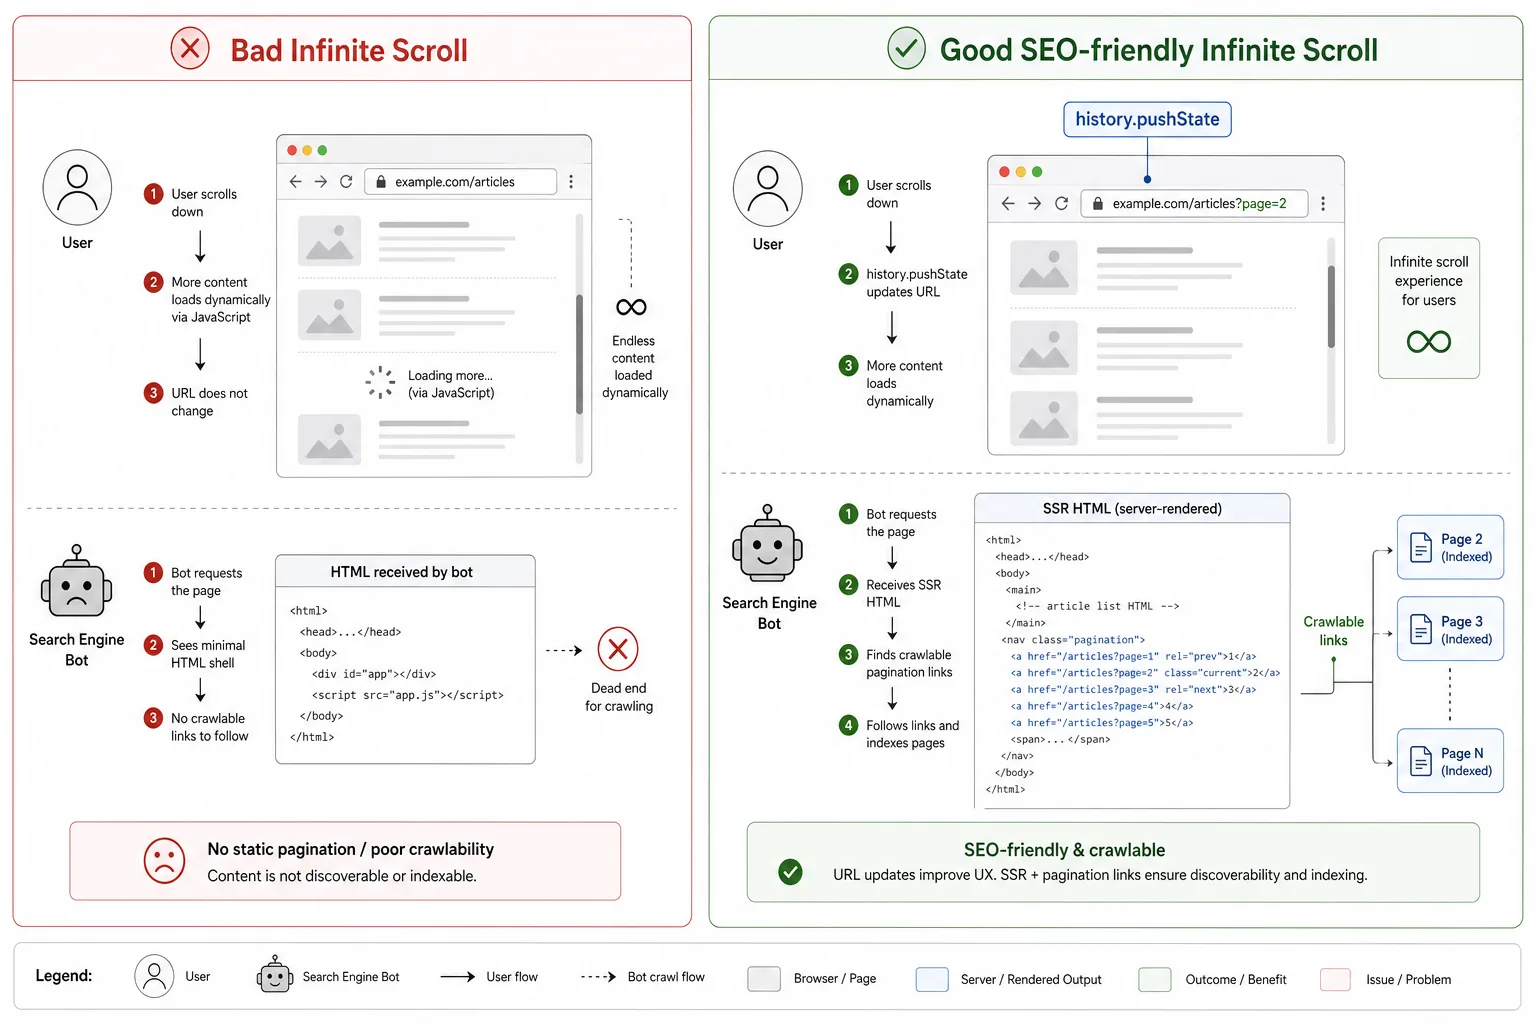1536x1024 pixels.
Task: Reload the Bad Infinite Scroll browser page
Action: 346,181
